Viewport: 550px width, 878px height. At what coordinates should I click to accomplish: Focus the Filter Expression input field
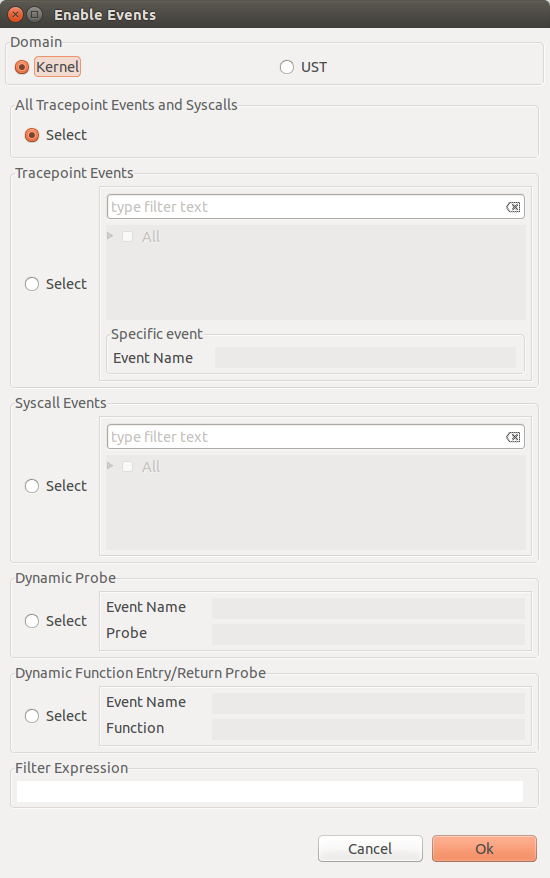point(270,791)
